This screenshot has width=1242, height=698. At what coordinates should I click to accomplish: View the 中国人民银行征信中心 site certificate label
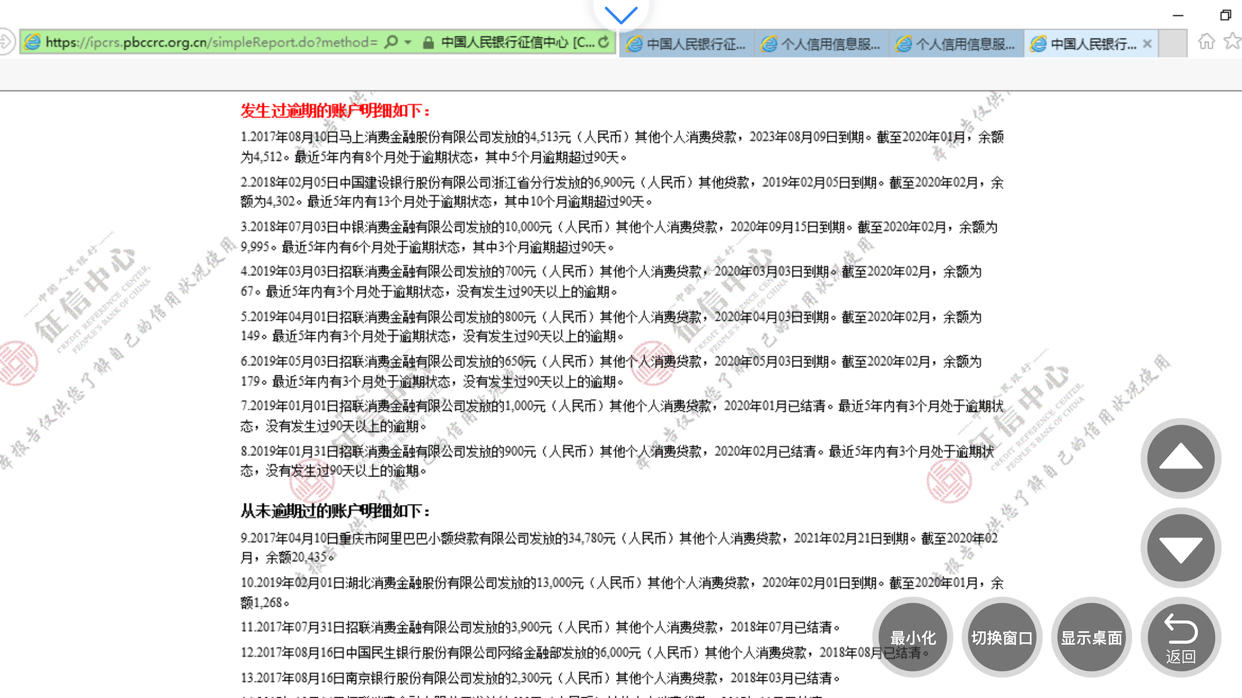point(517,43)
